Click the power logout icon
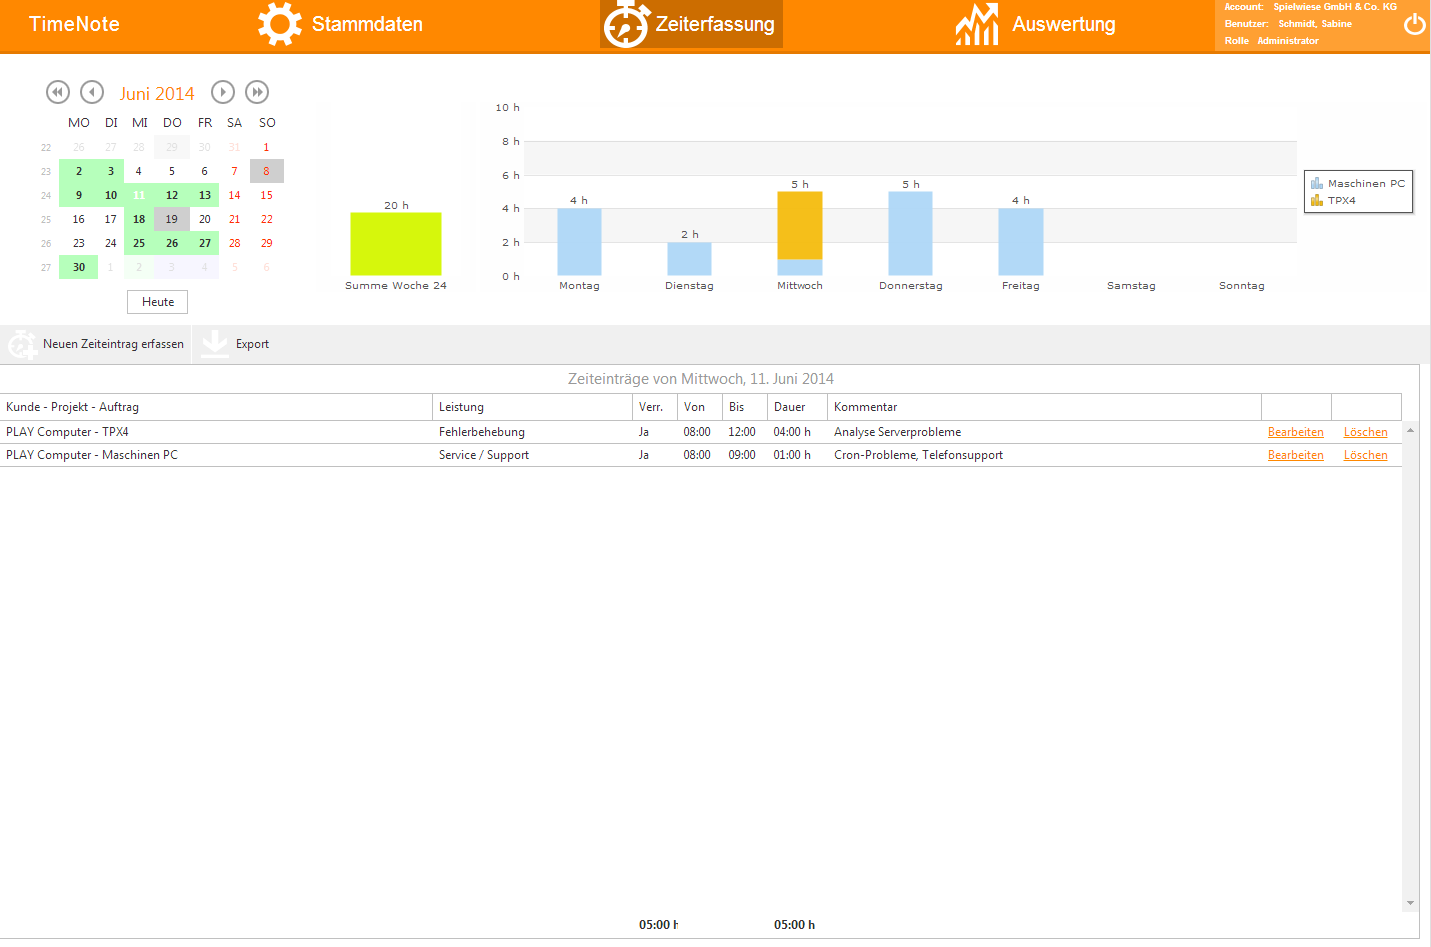The width and height of the screenshot is (1431, 947). click(x=1414, y=24)
